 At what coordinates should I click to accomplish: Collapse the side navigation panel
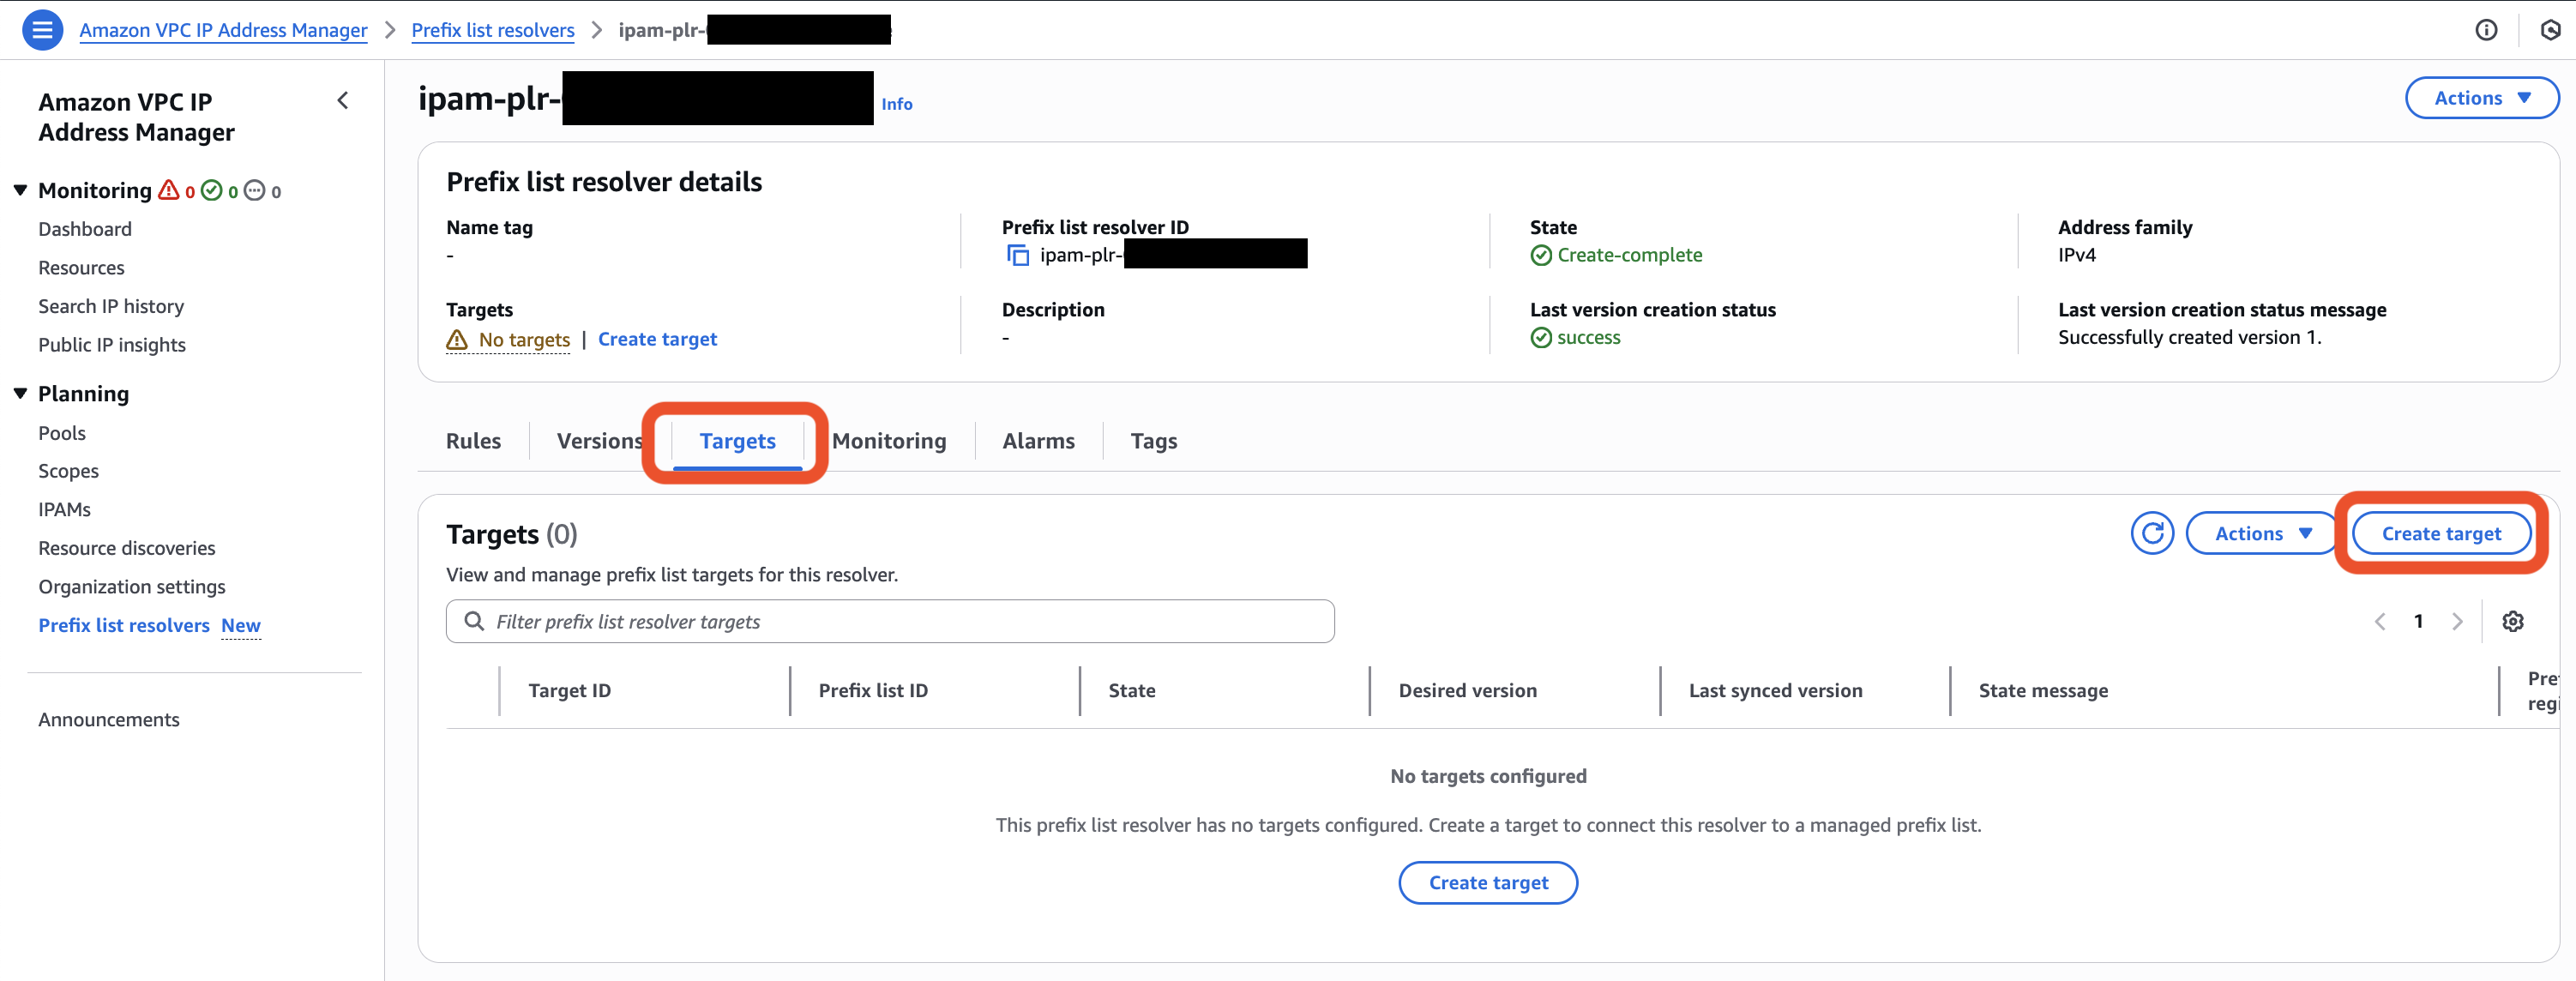click(343, 100)
